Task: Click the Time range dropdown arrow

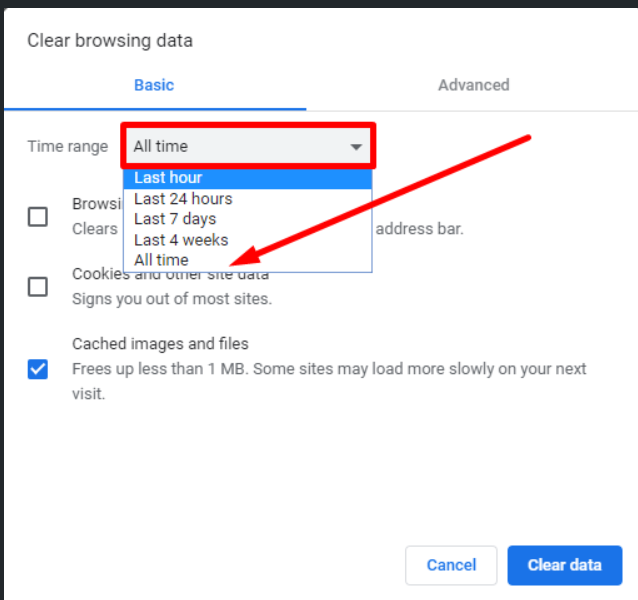Action: 355,147
